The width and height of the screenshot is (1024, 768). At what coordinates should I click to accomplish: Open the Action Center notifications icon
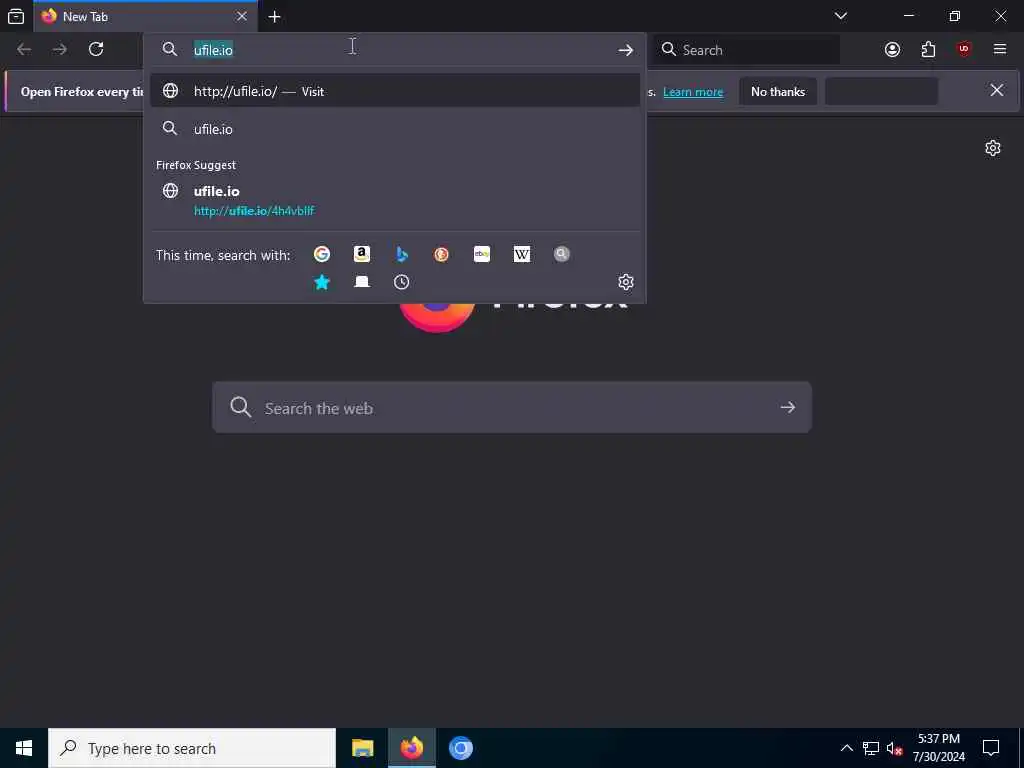coord(991,748)
